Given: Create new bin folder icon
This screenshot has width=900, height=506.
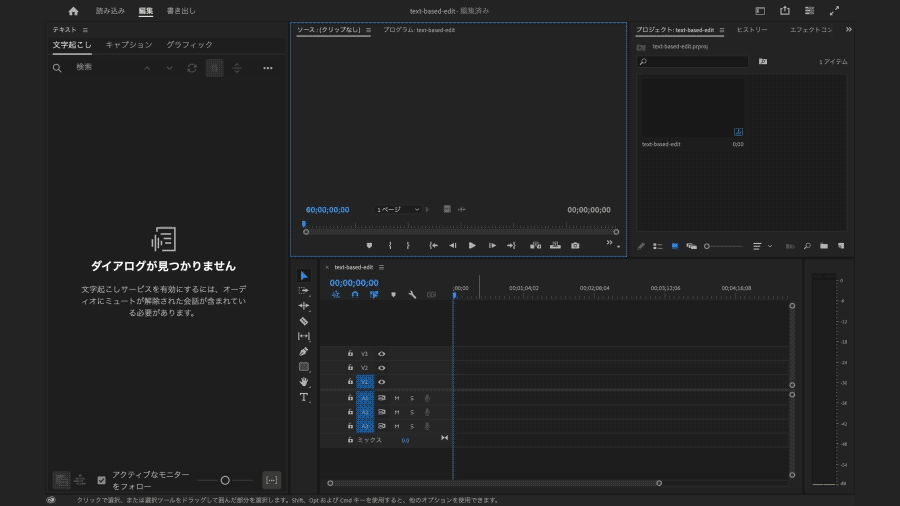Looking at the screenshot, I should point(824,246).
